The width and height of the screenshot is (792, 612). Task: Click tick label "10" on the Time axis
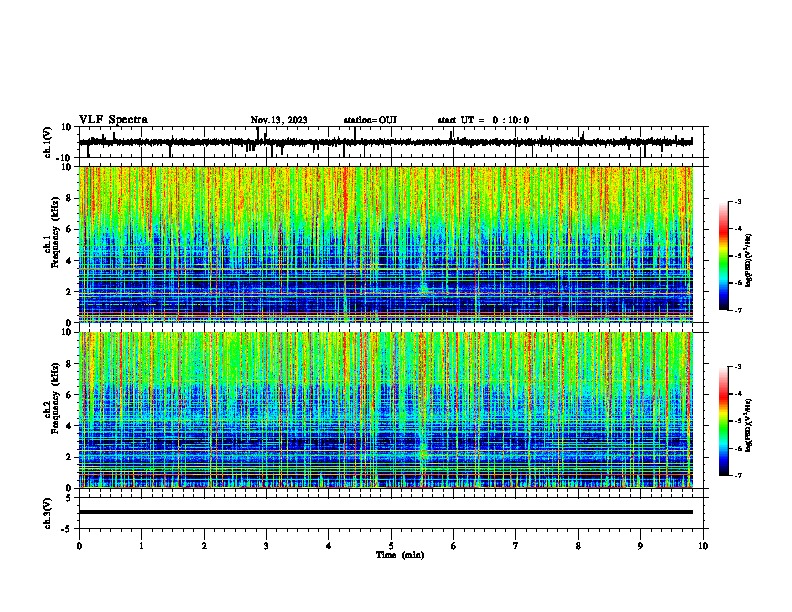pos(703,546)
